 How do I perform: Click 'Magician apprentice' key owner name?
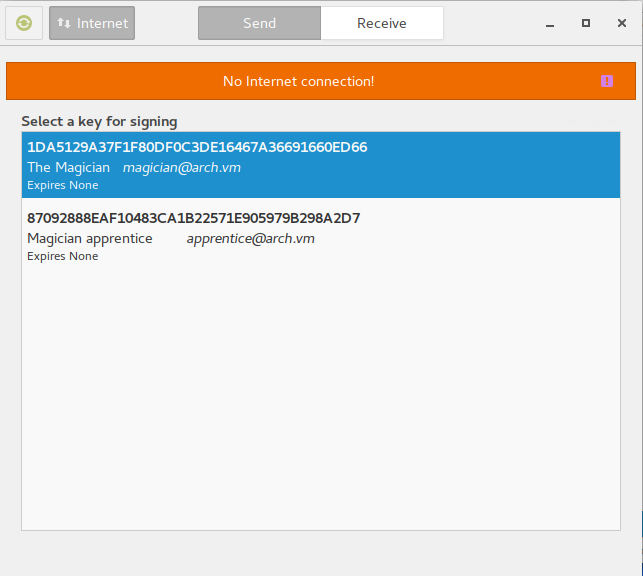90,239
